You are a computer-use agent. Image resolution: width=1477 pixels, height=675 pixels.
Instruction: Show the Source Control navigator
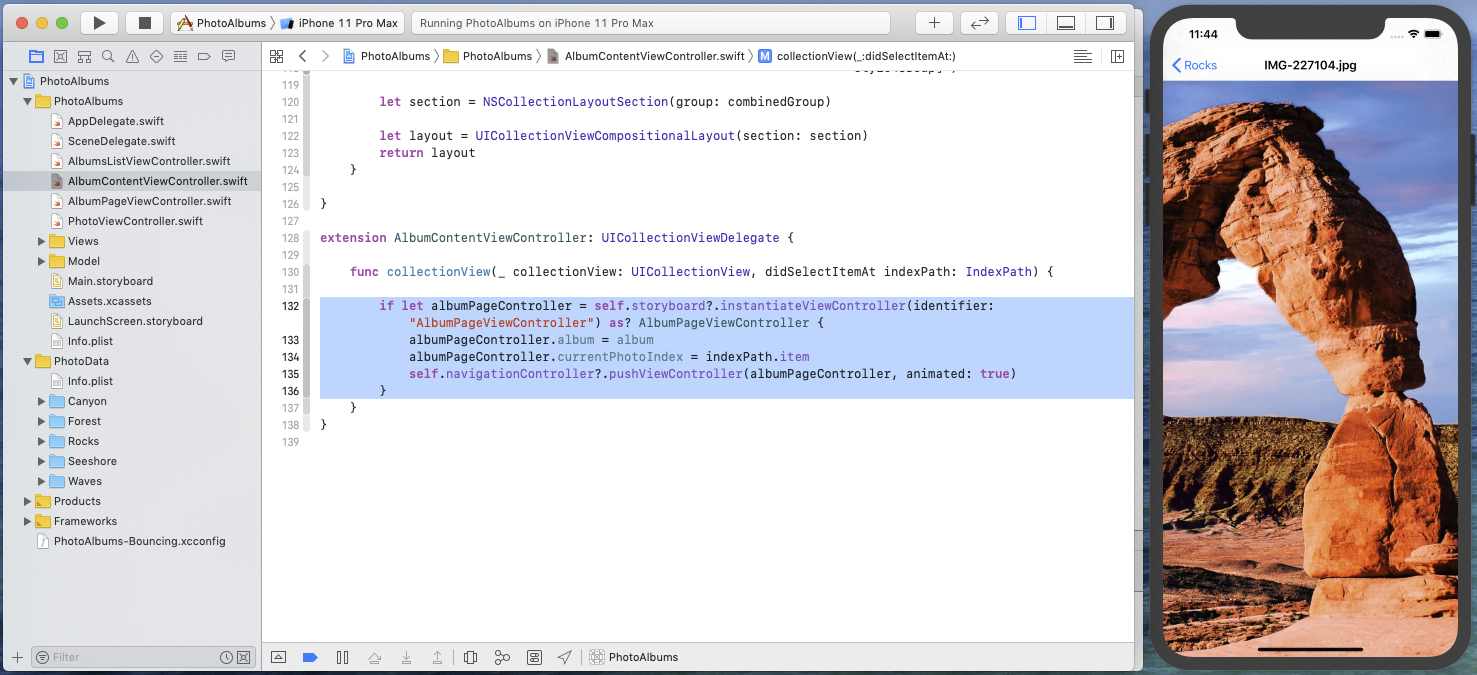61,56
